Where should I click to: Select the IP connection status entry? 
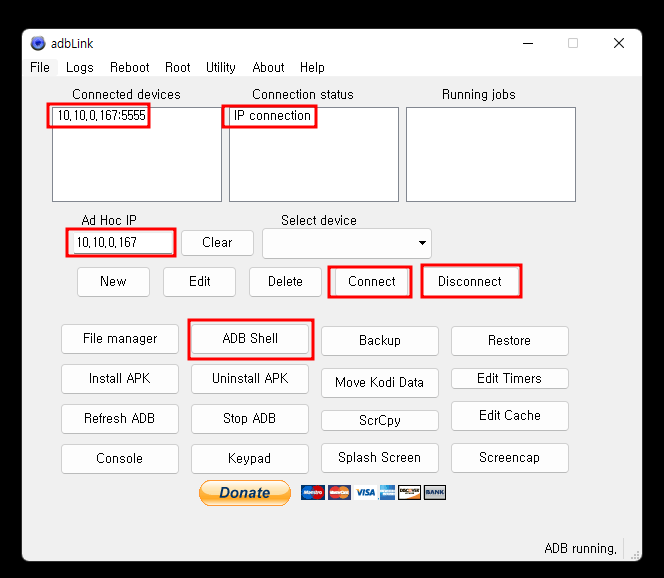click(x=272, y=115)
